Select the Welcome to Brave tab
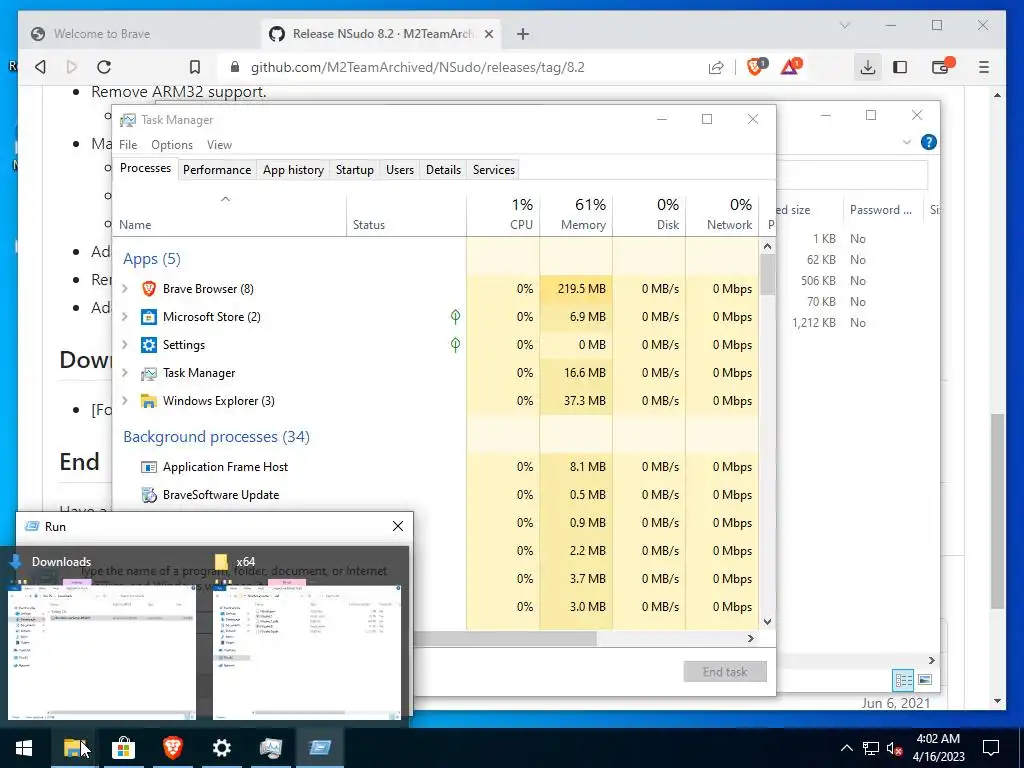 point(139,34)
